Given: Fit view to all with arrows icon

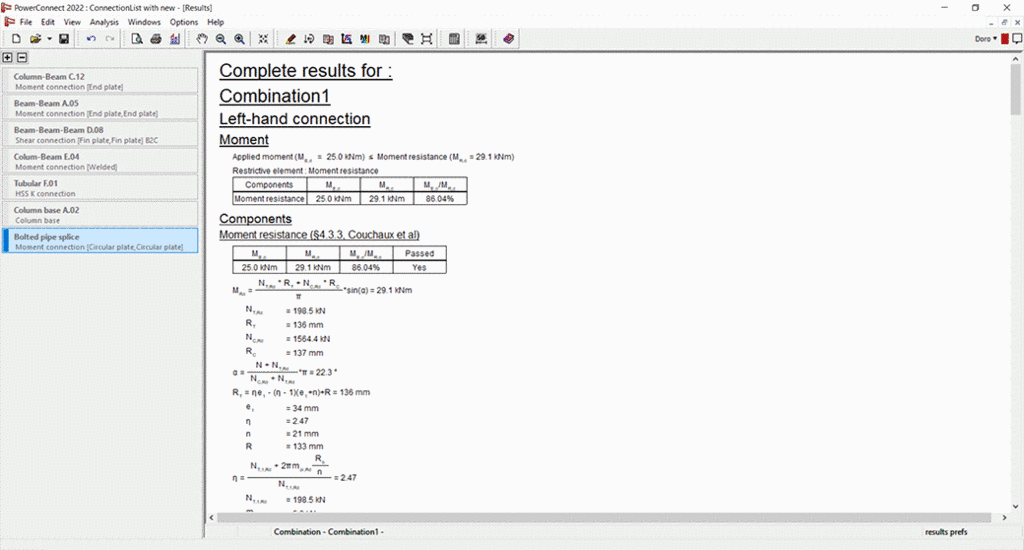Looking at the screenshot, I should click(x=263, y=39).
